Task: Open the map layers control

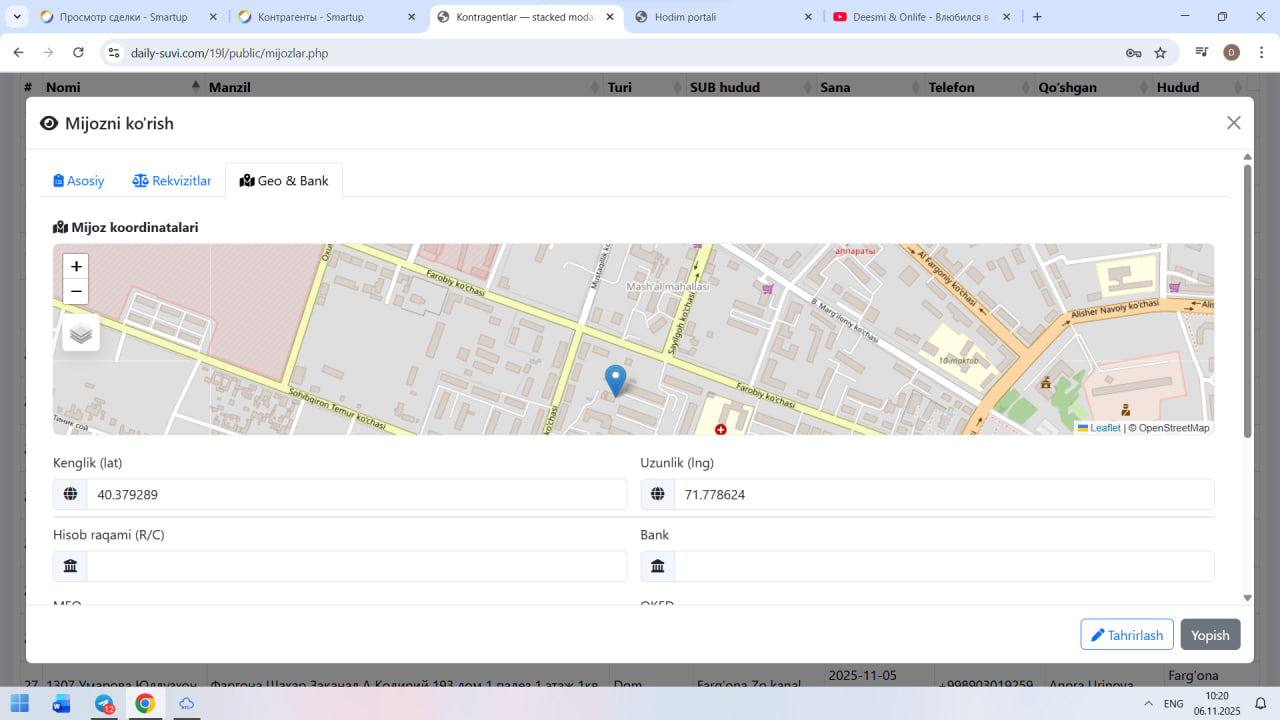Action: point(81,333)
